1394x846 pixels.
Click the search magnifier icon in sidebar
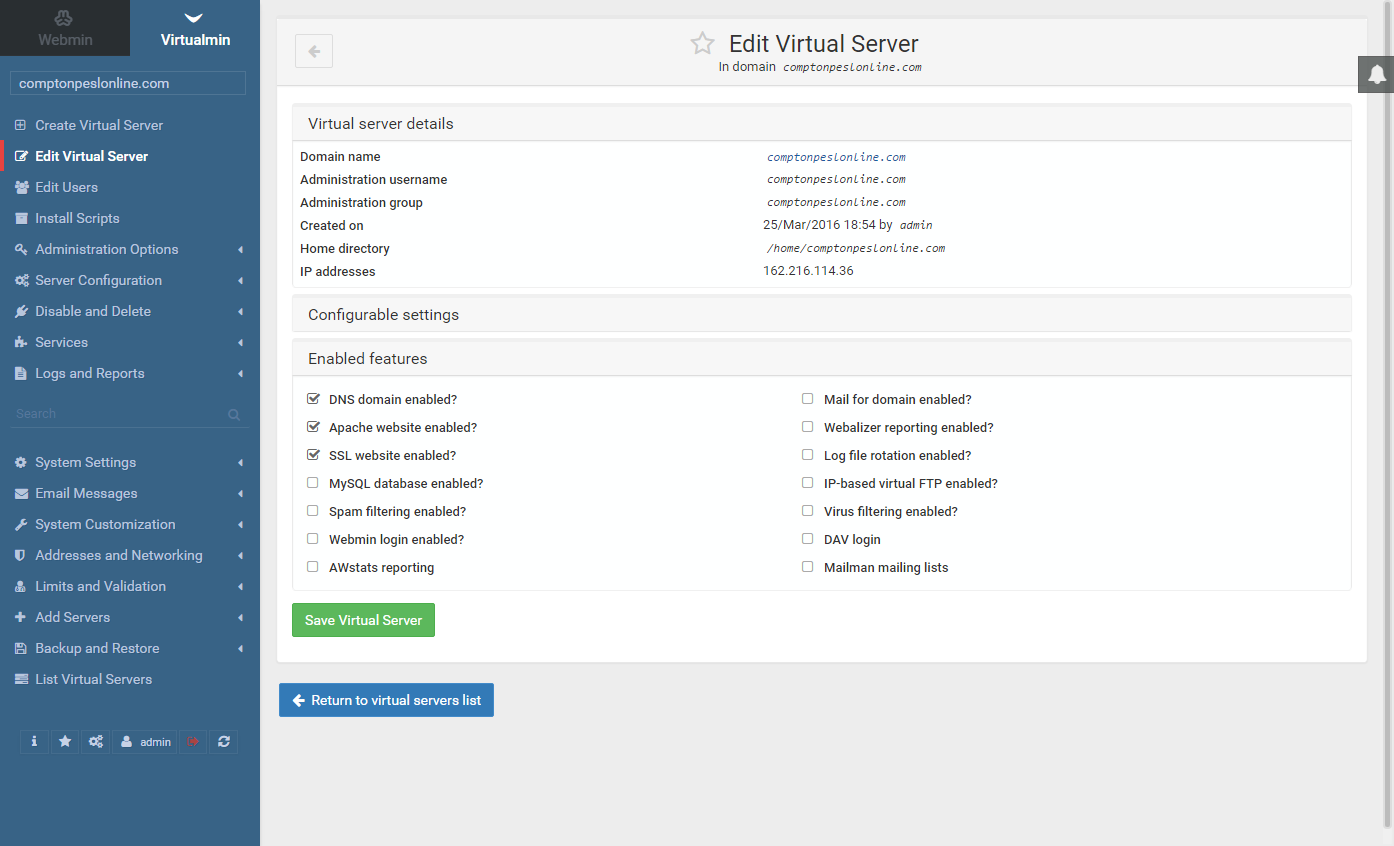[x=234, y=414]
